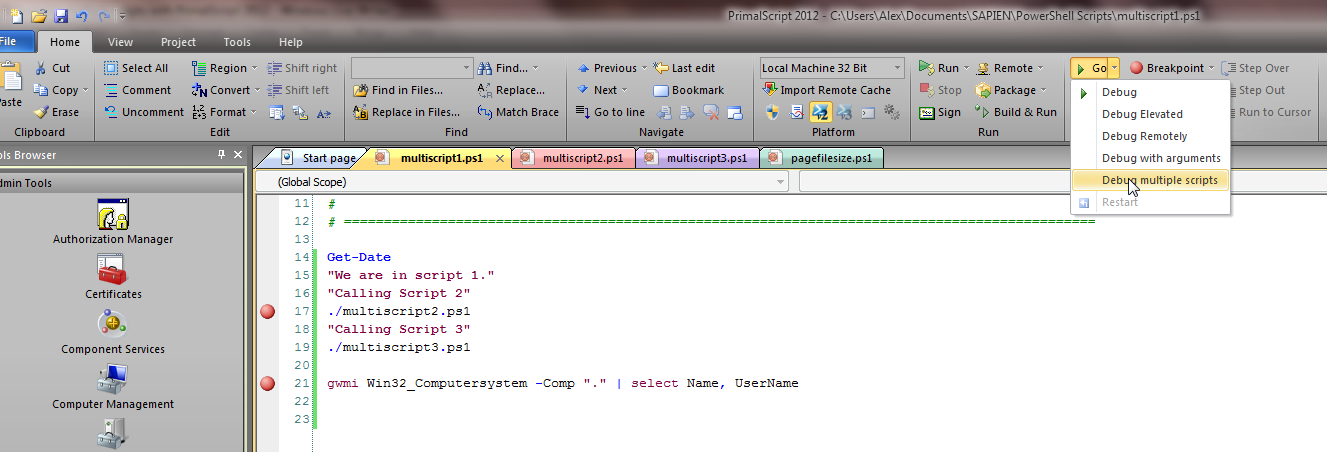
Task: Open the Breakpoint dropdown
Action: coord(1211,68)
